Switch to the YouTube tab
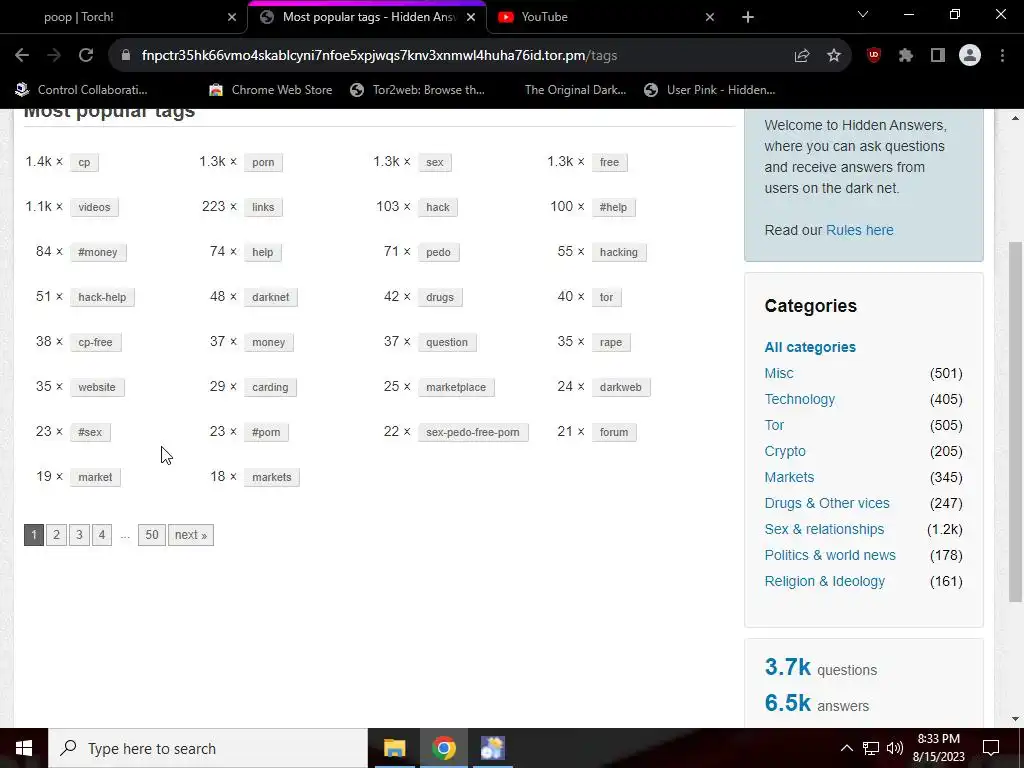Viewport: 1024px width, 768px height. tap(606, 17)
